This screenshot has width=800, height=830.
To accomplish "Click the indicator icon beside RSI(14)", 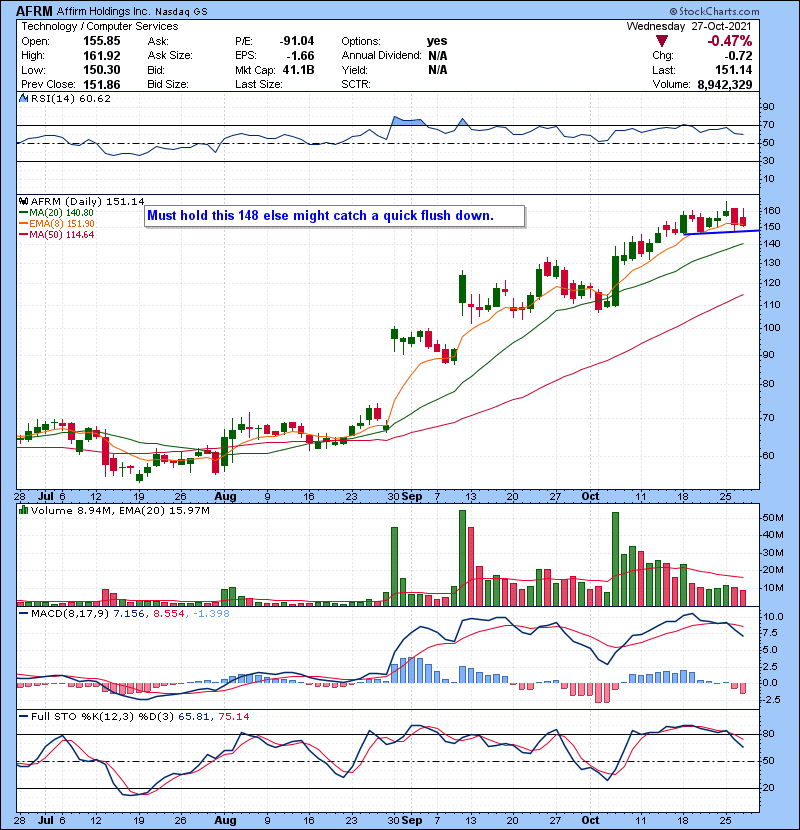I will pyautogui.click(x=23, y=98).
